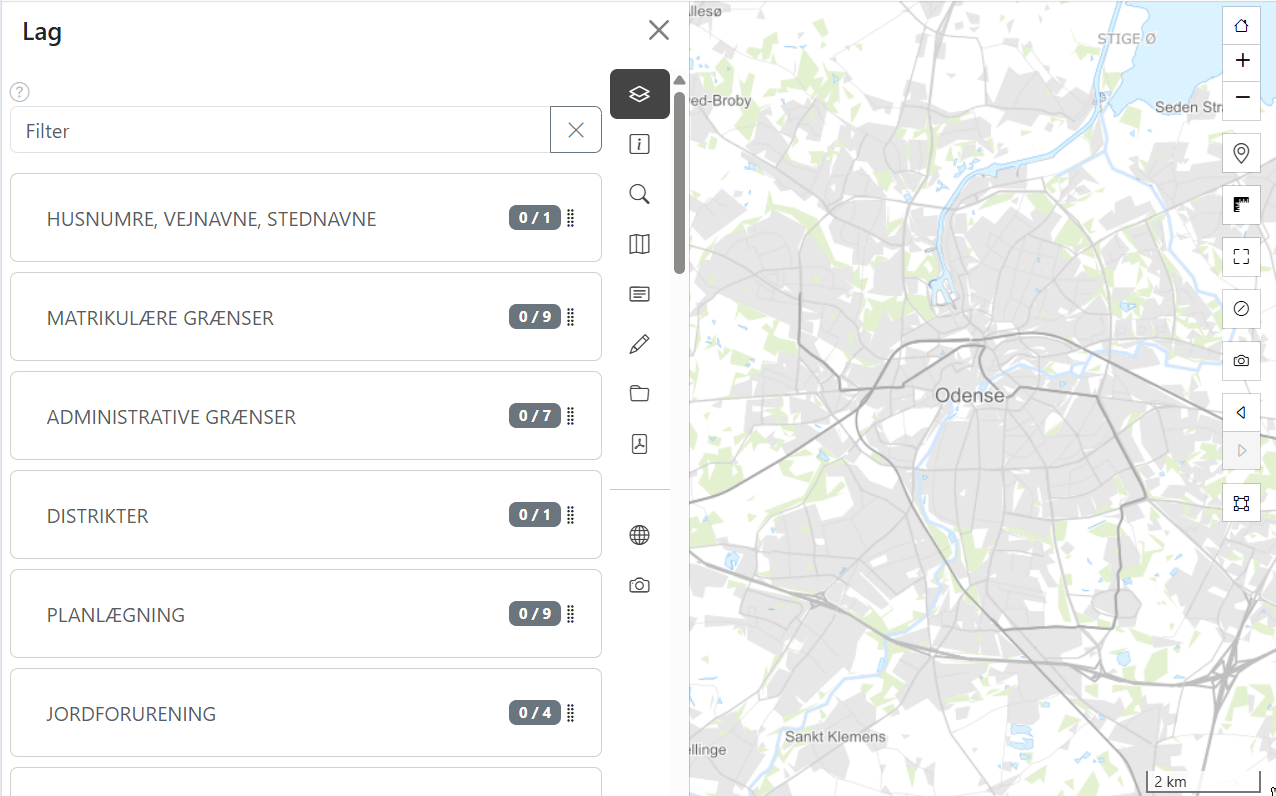Open the pencil drawing tool panel
Viewport: 1276px width, 796px height.
(x=639, y=344)
